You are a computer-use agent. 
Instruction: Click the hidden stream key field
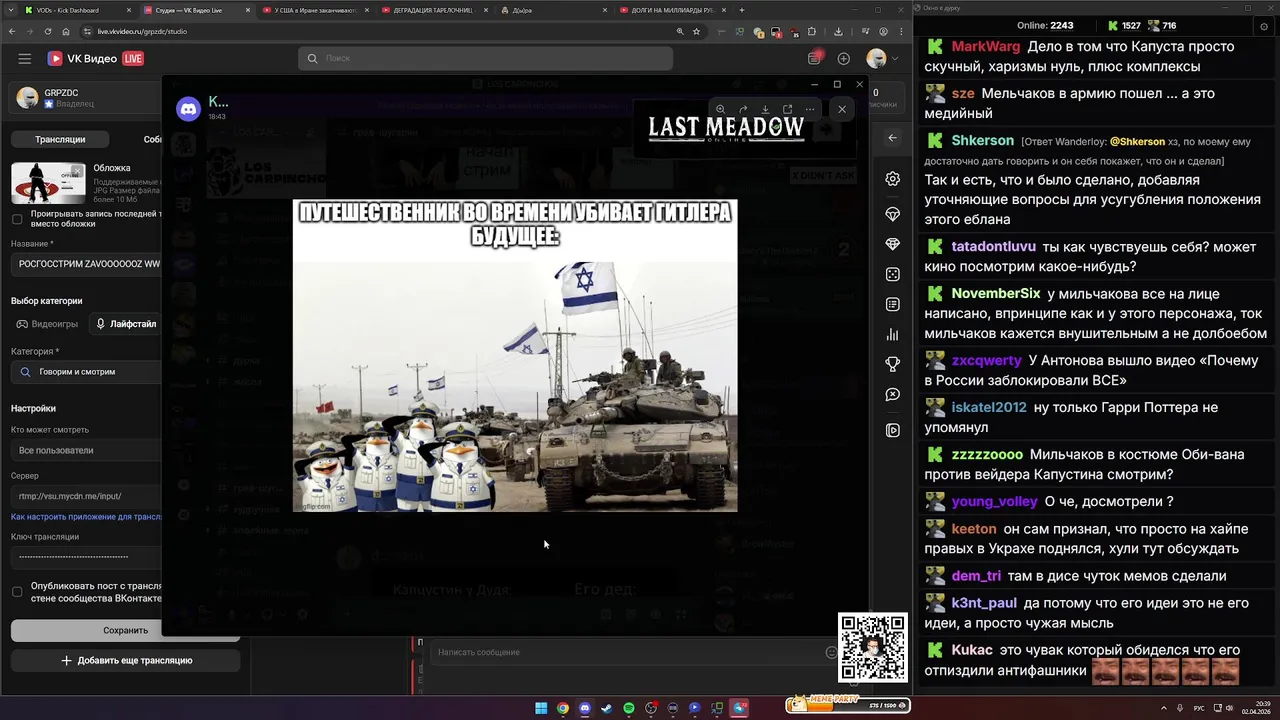87,556
